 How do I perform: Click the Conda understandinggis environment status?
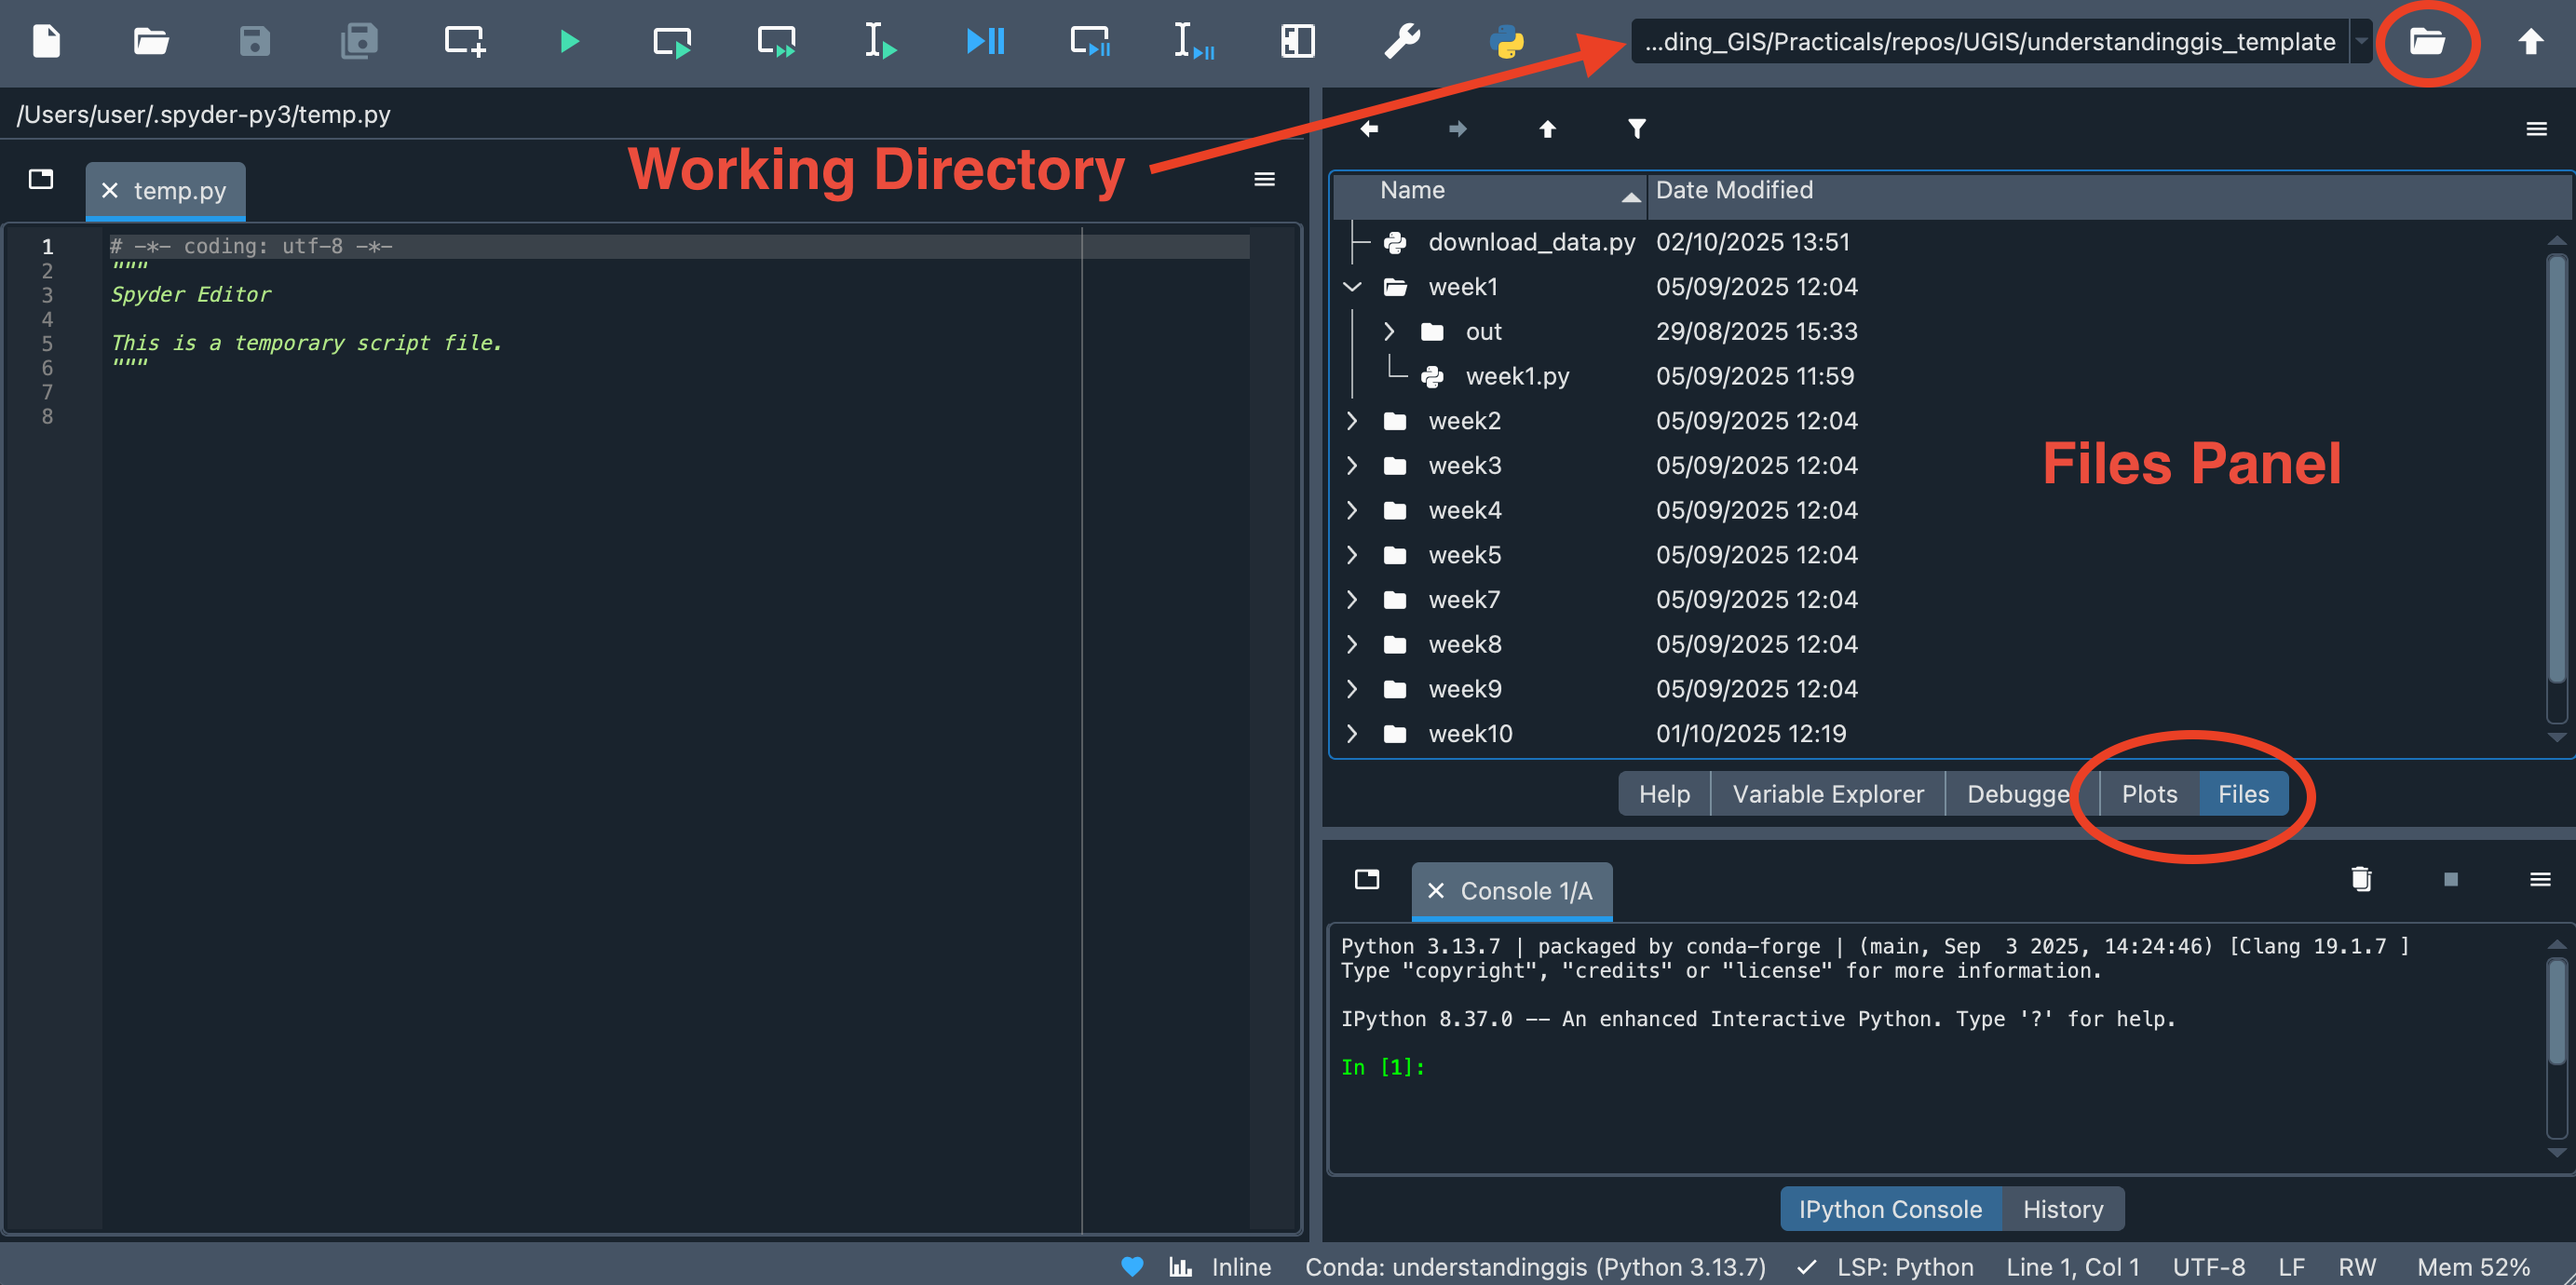[x=1535, y=1267]
